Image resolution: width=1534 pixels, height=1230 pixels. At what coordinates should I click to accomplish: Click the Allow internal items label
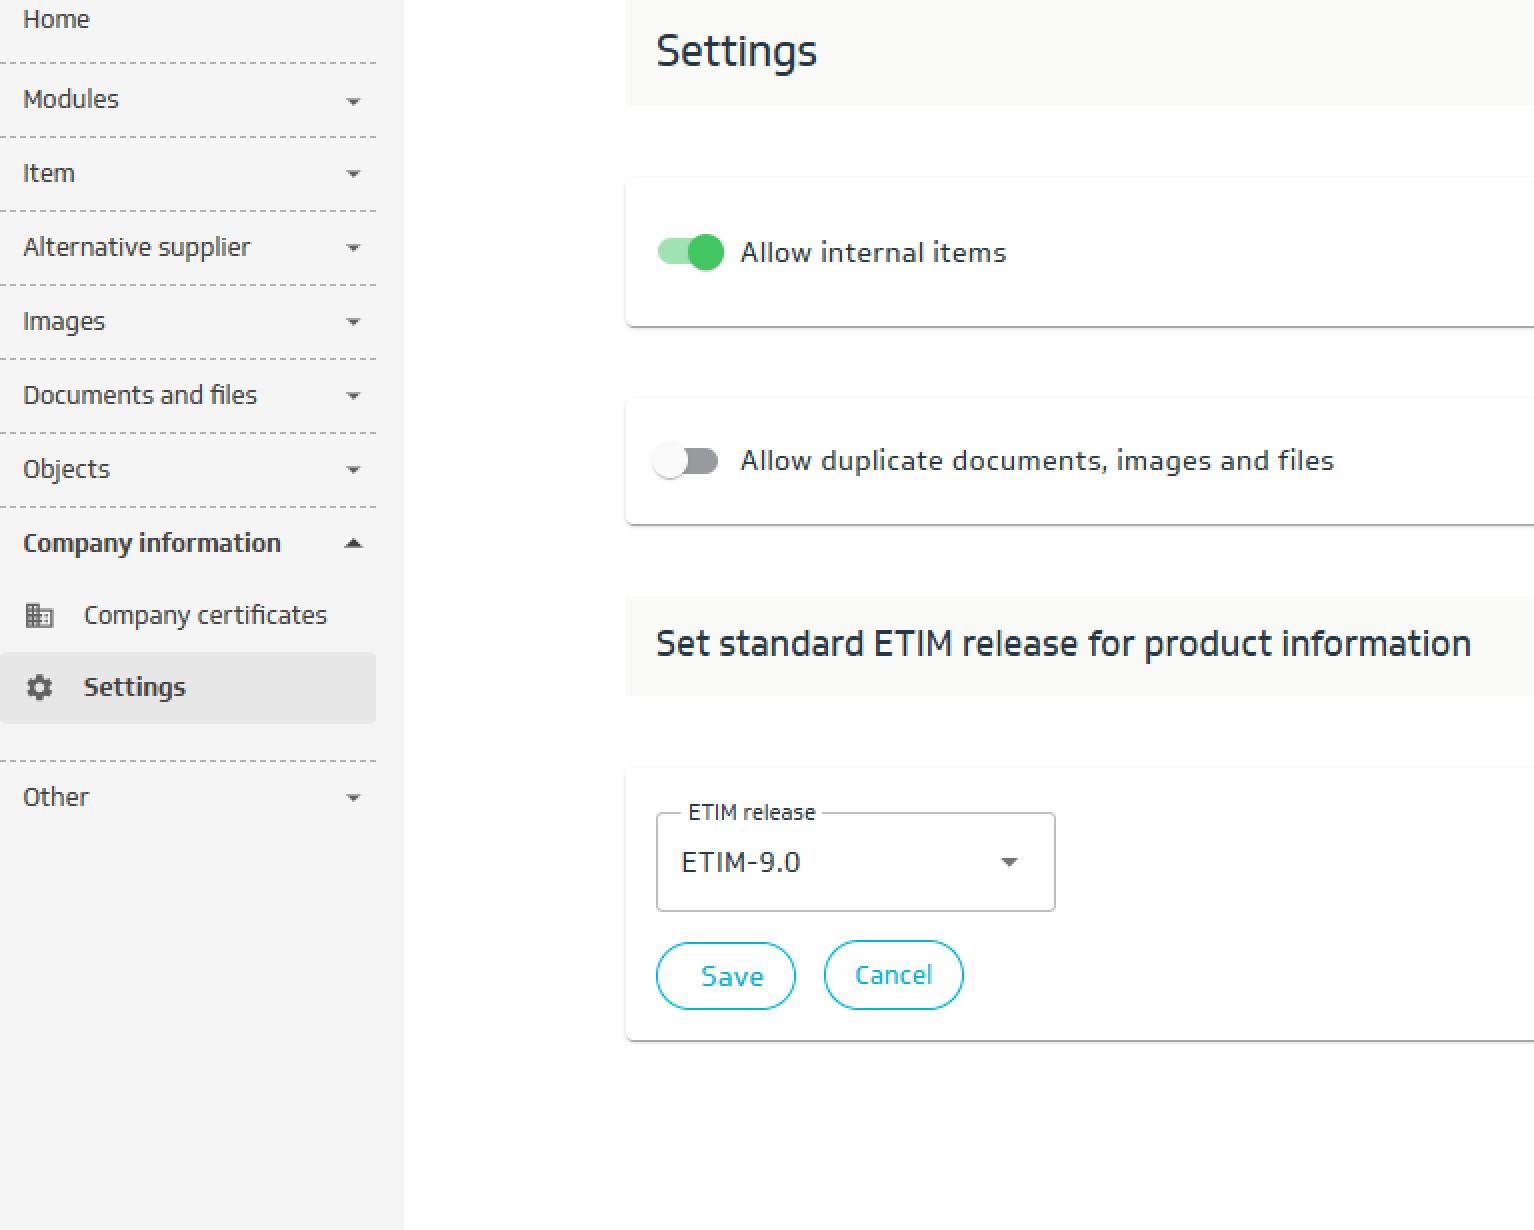click(873, 253)
